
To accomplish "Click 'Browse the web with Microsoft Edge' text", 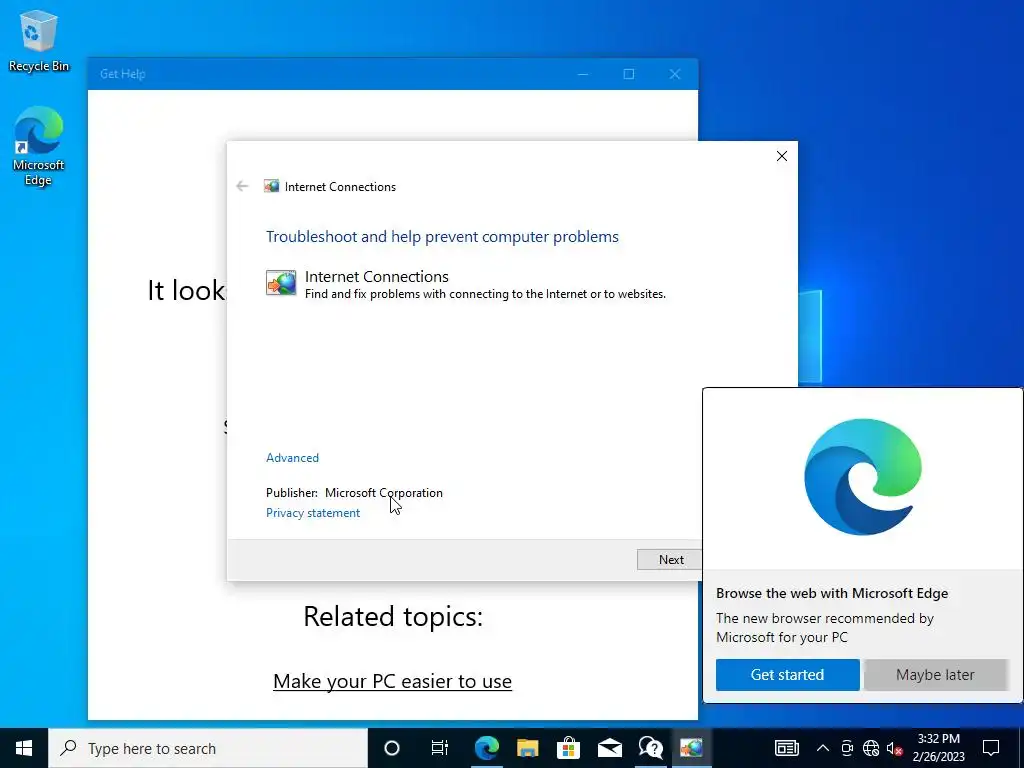I will (x=832, y=593).
